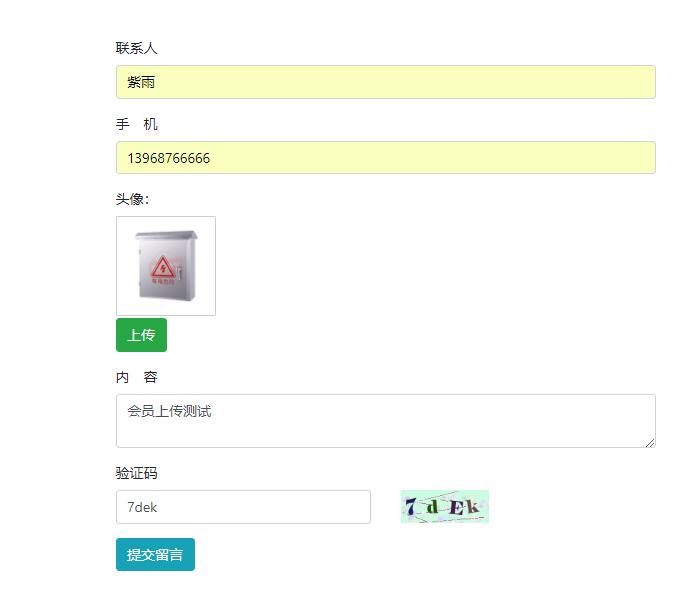Click the avatar preview thumbnail box
700x595 pixels.
(166, 266)
